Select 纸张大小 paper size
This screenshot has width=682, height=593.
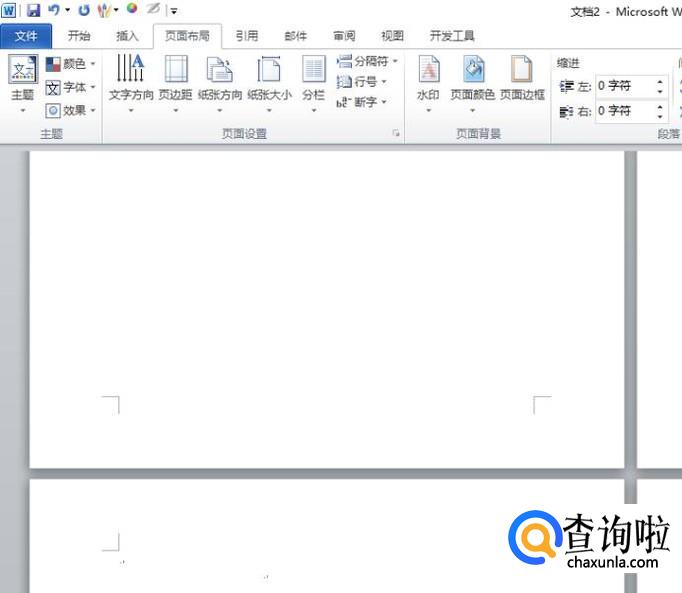269,84
